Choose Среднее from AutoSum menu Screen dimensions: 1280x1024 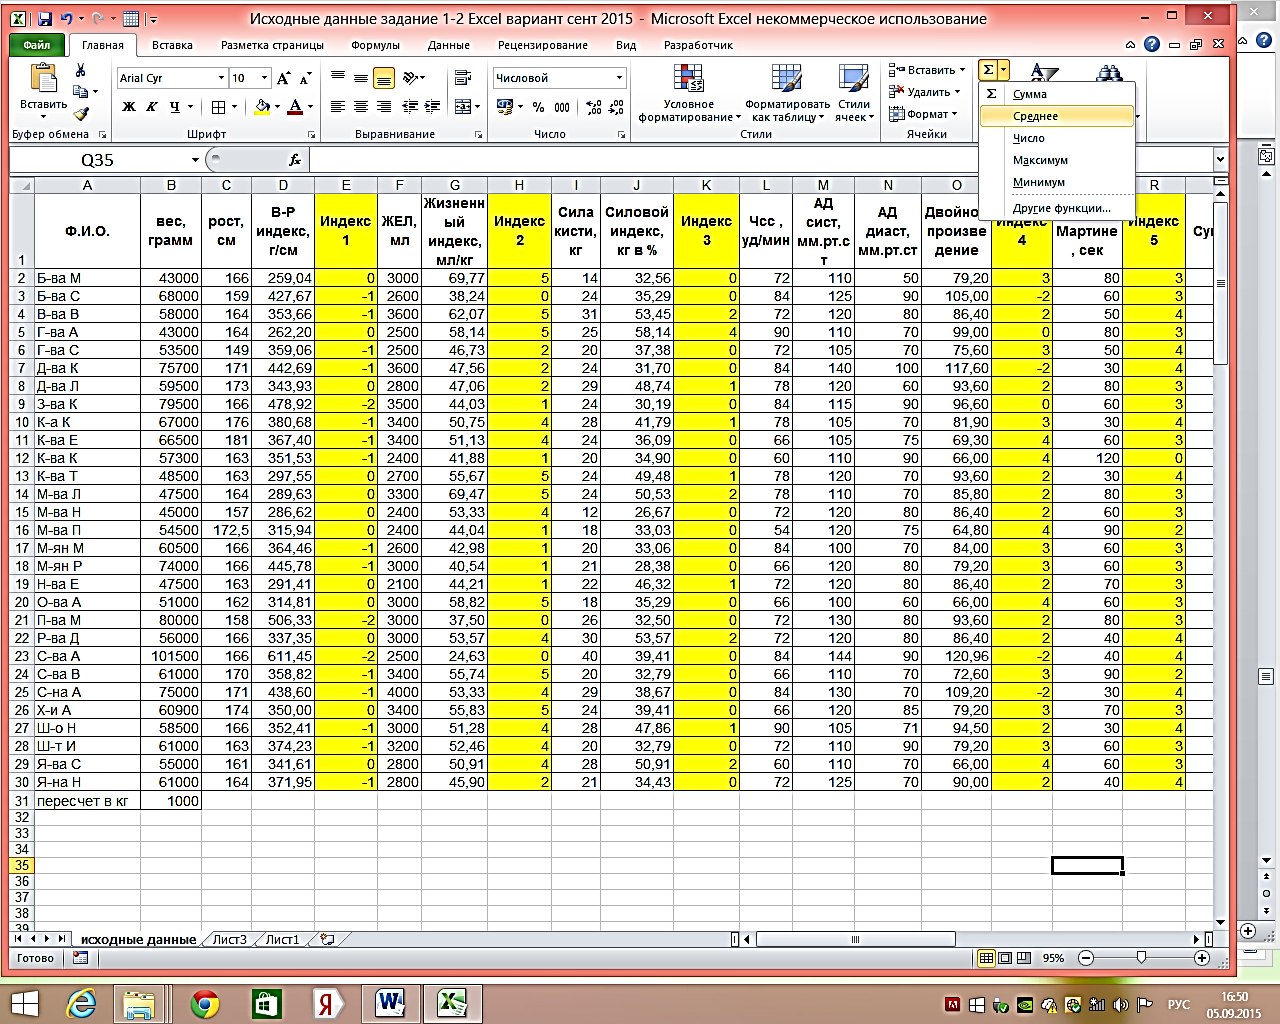pyautogui.click(x=1056, y=116)
